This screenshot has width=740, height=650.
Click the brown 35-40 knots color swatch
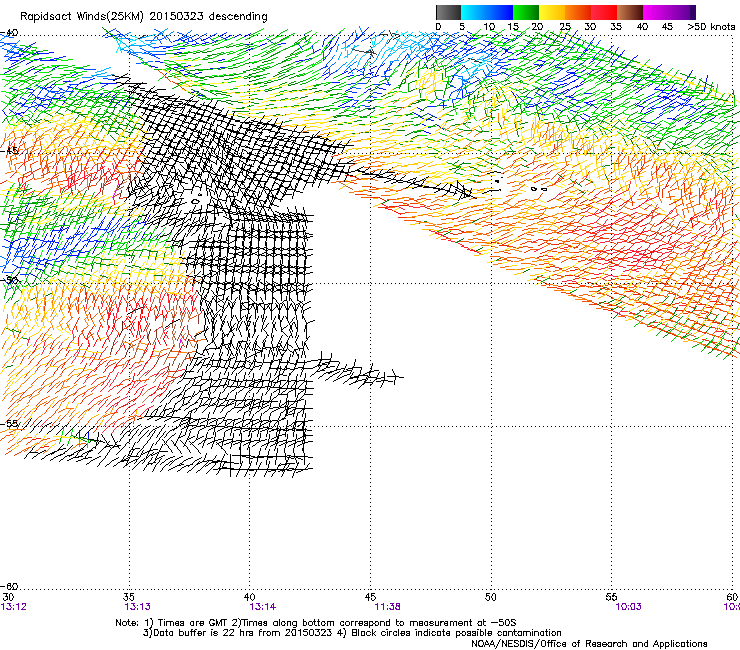[630, 12]
